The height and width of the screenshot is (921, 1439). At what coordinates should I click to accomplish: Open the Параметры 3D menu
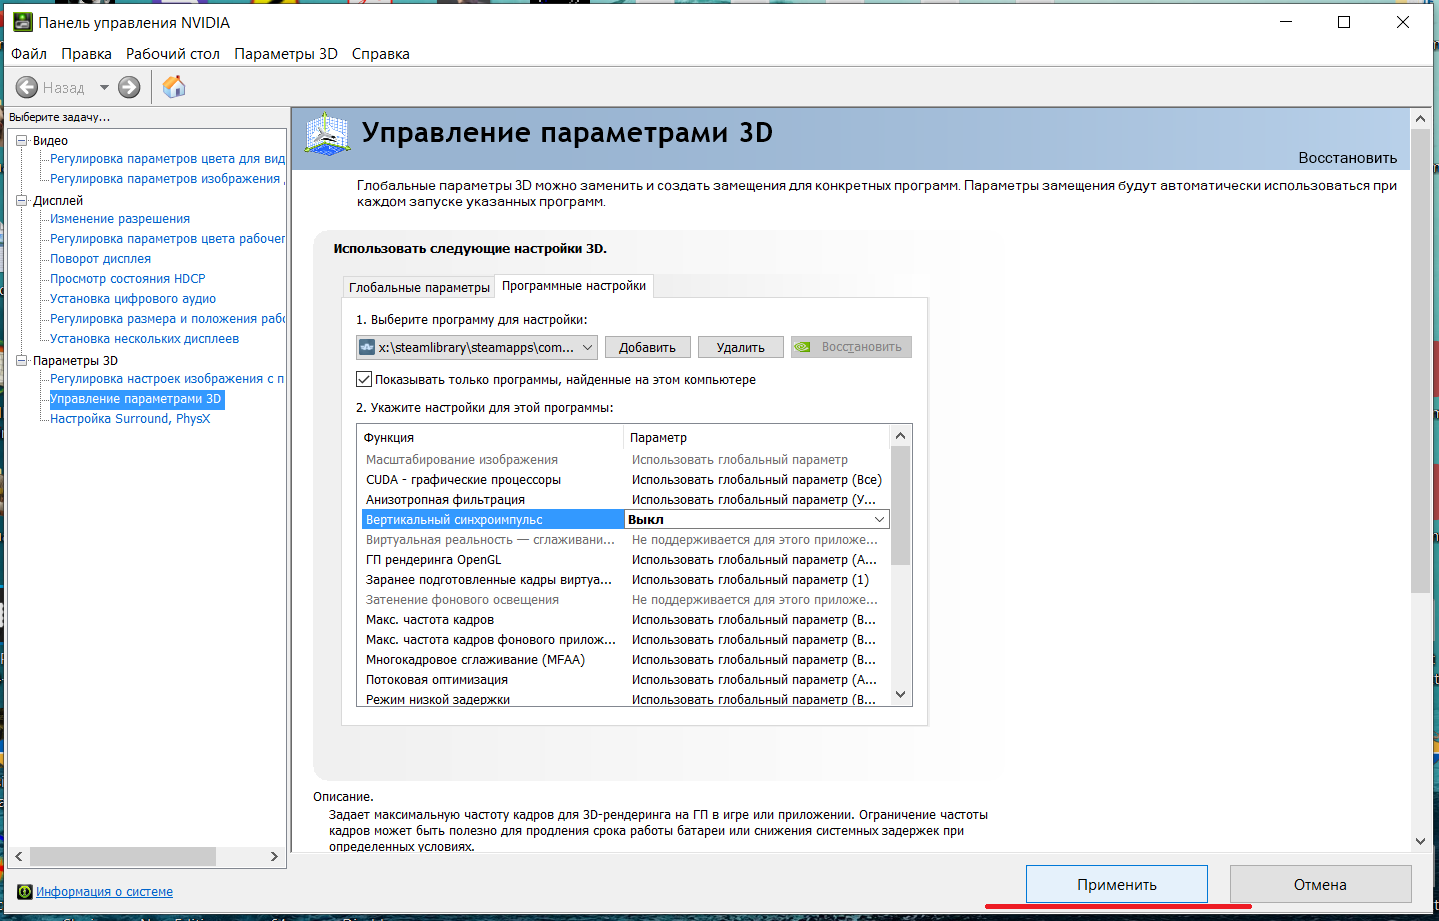(286, 54)
